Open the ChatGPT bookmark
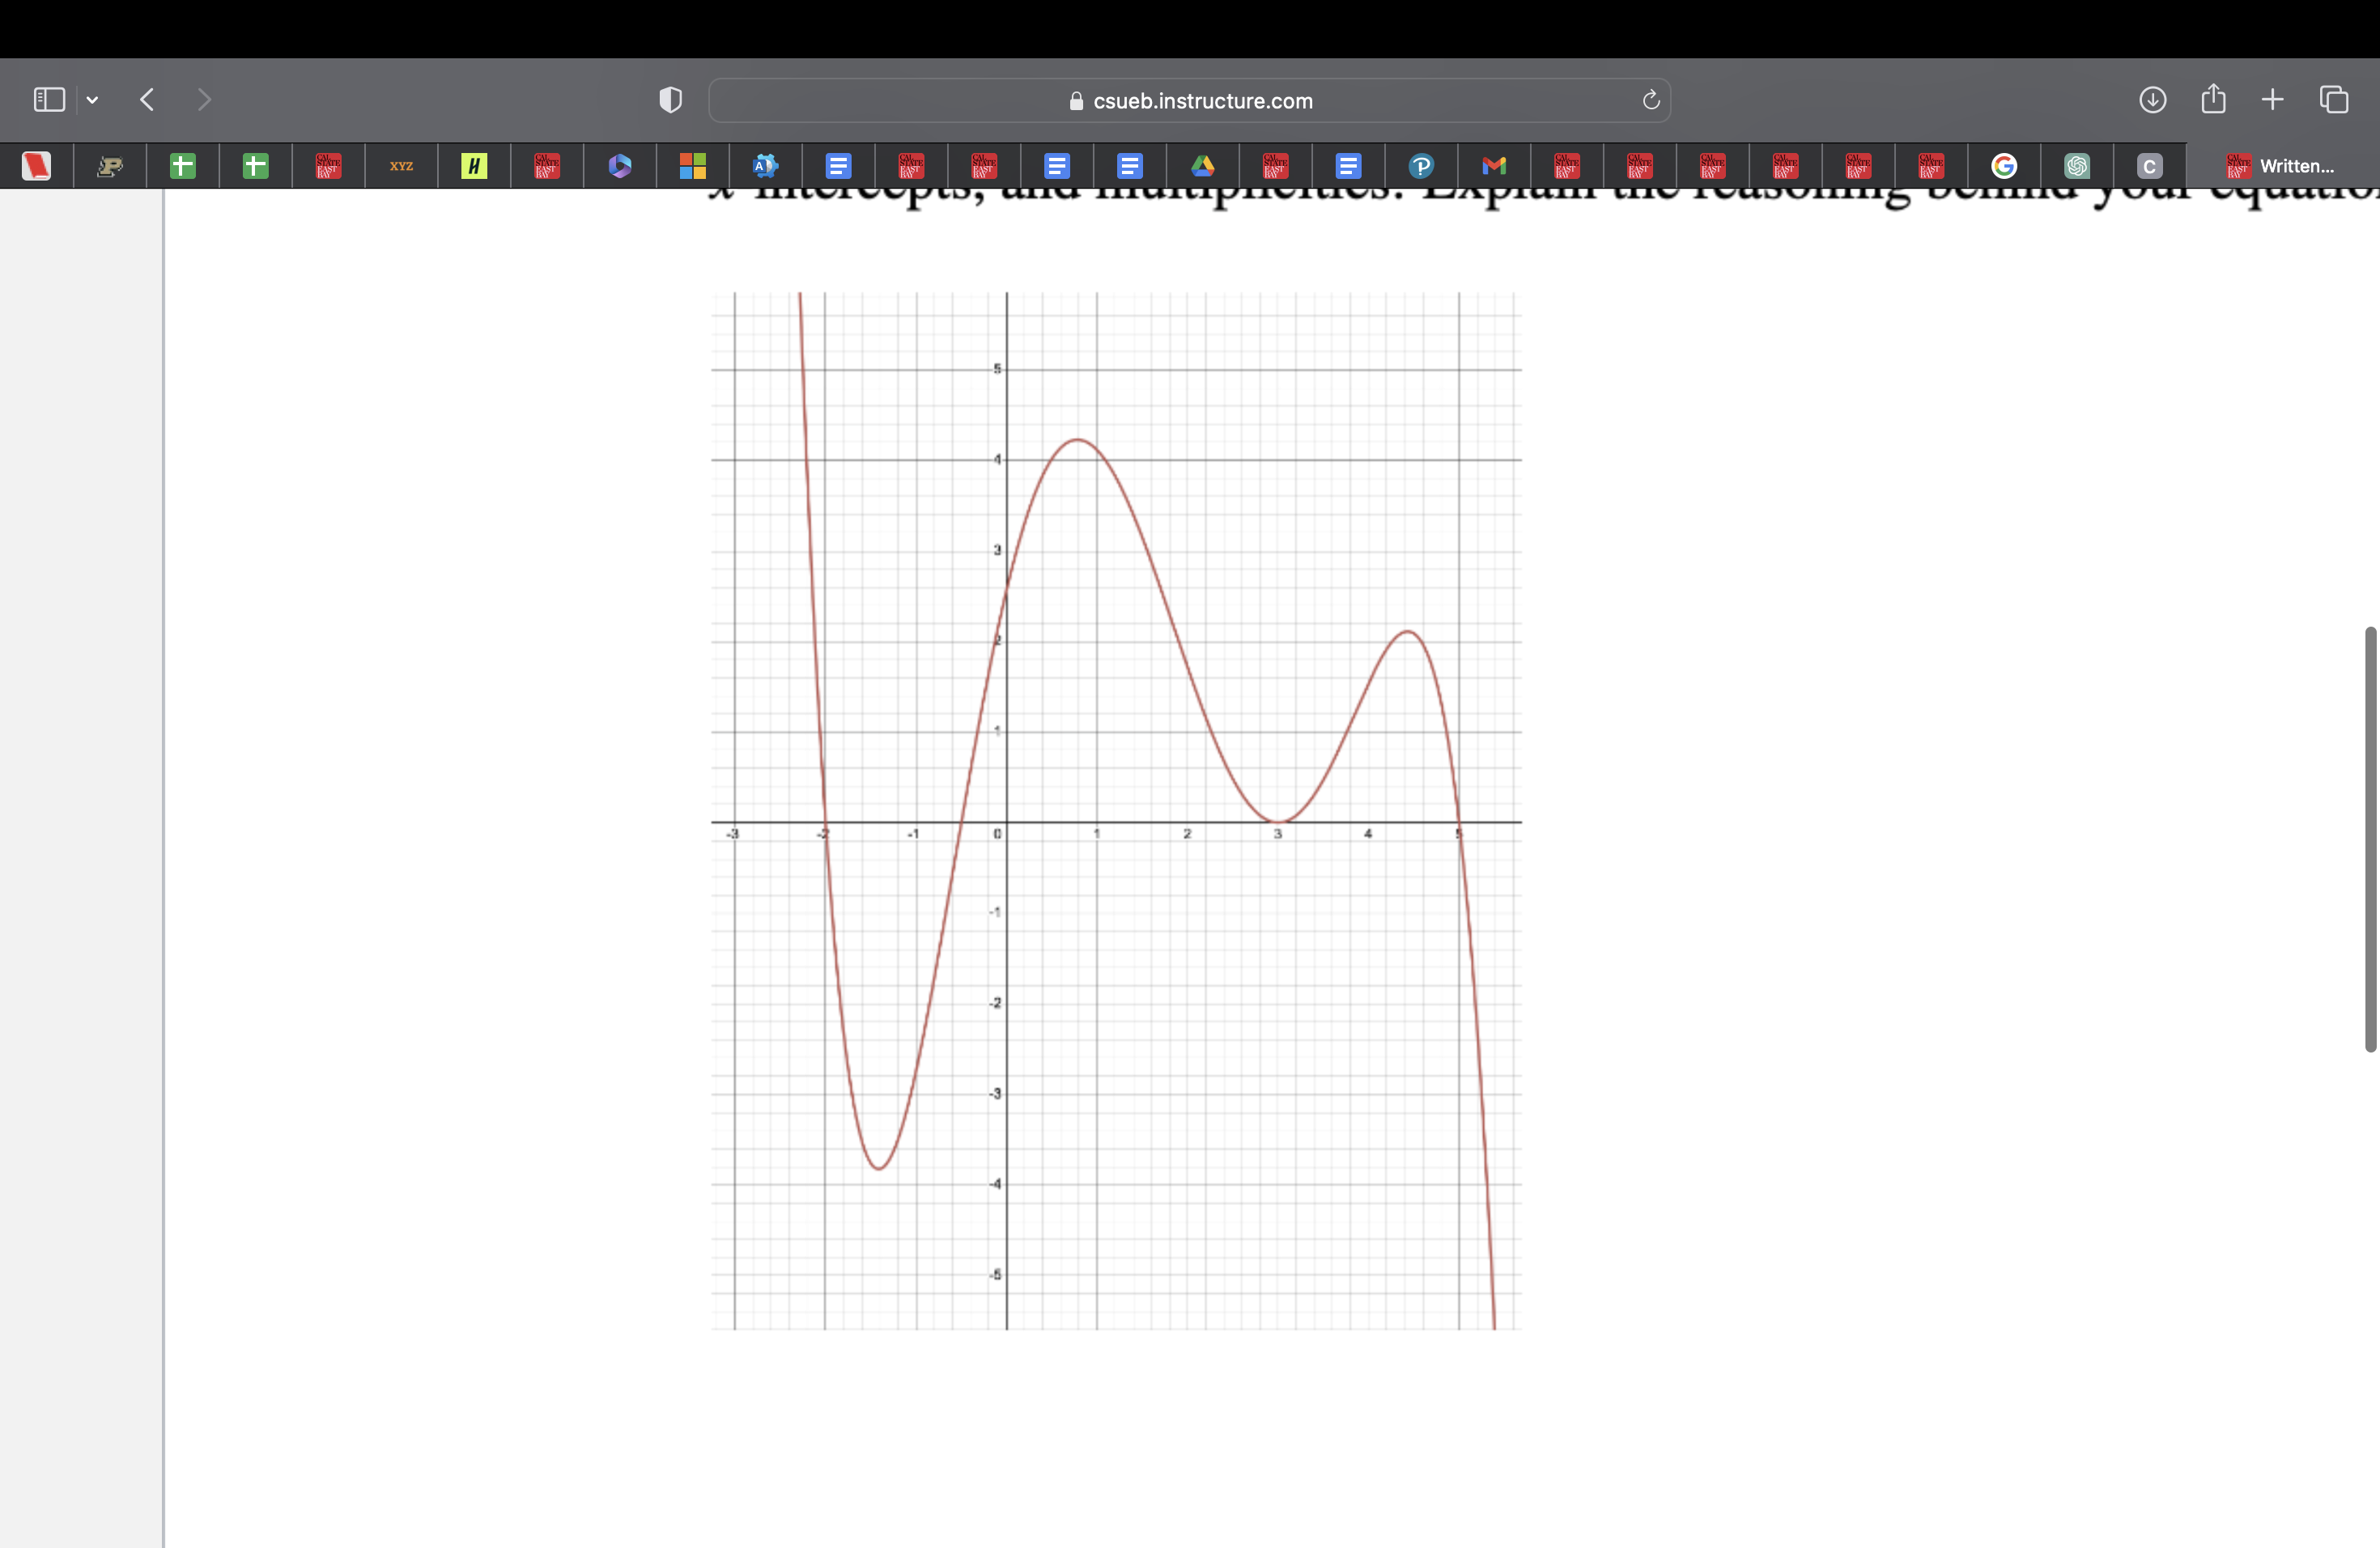 (2078, 166)
